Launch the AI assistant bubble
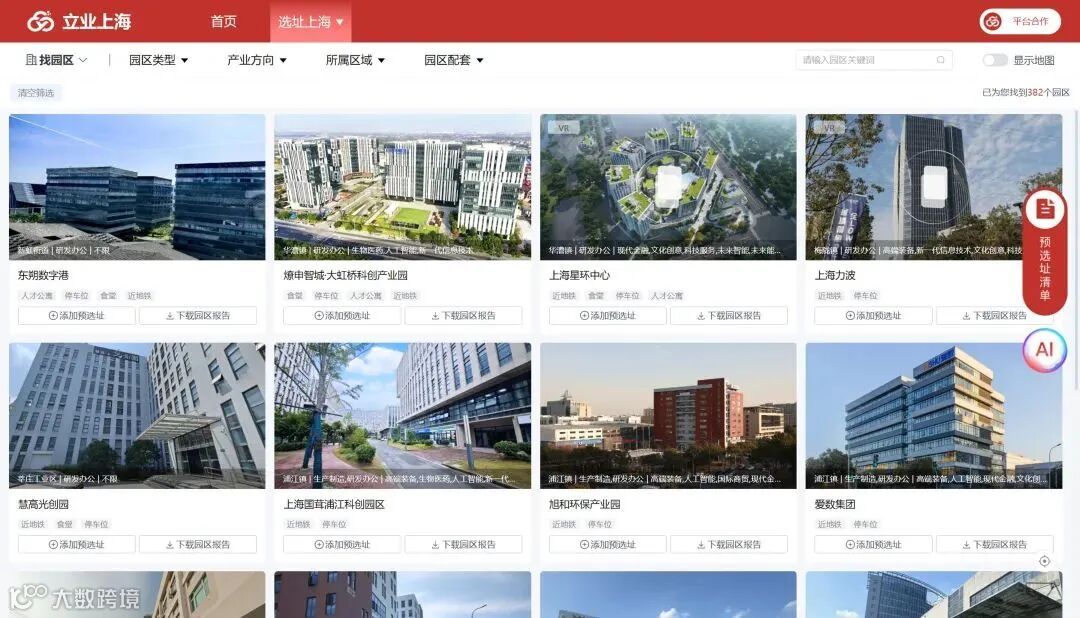Image resolution: width=1080 pixels, height=618 pixels. 1044,350
